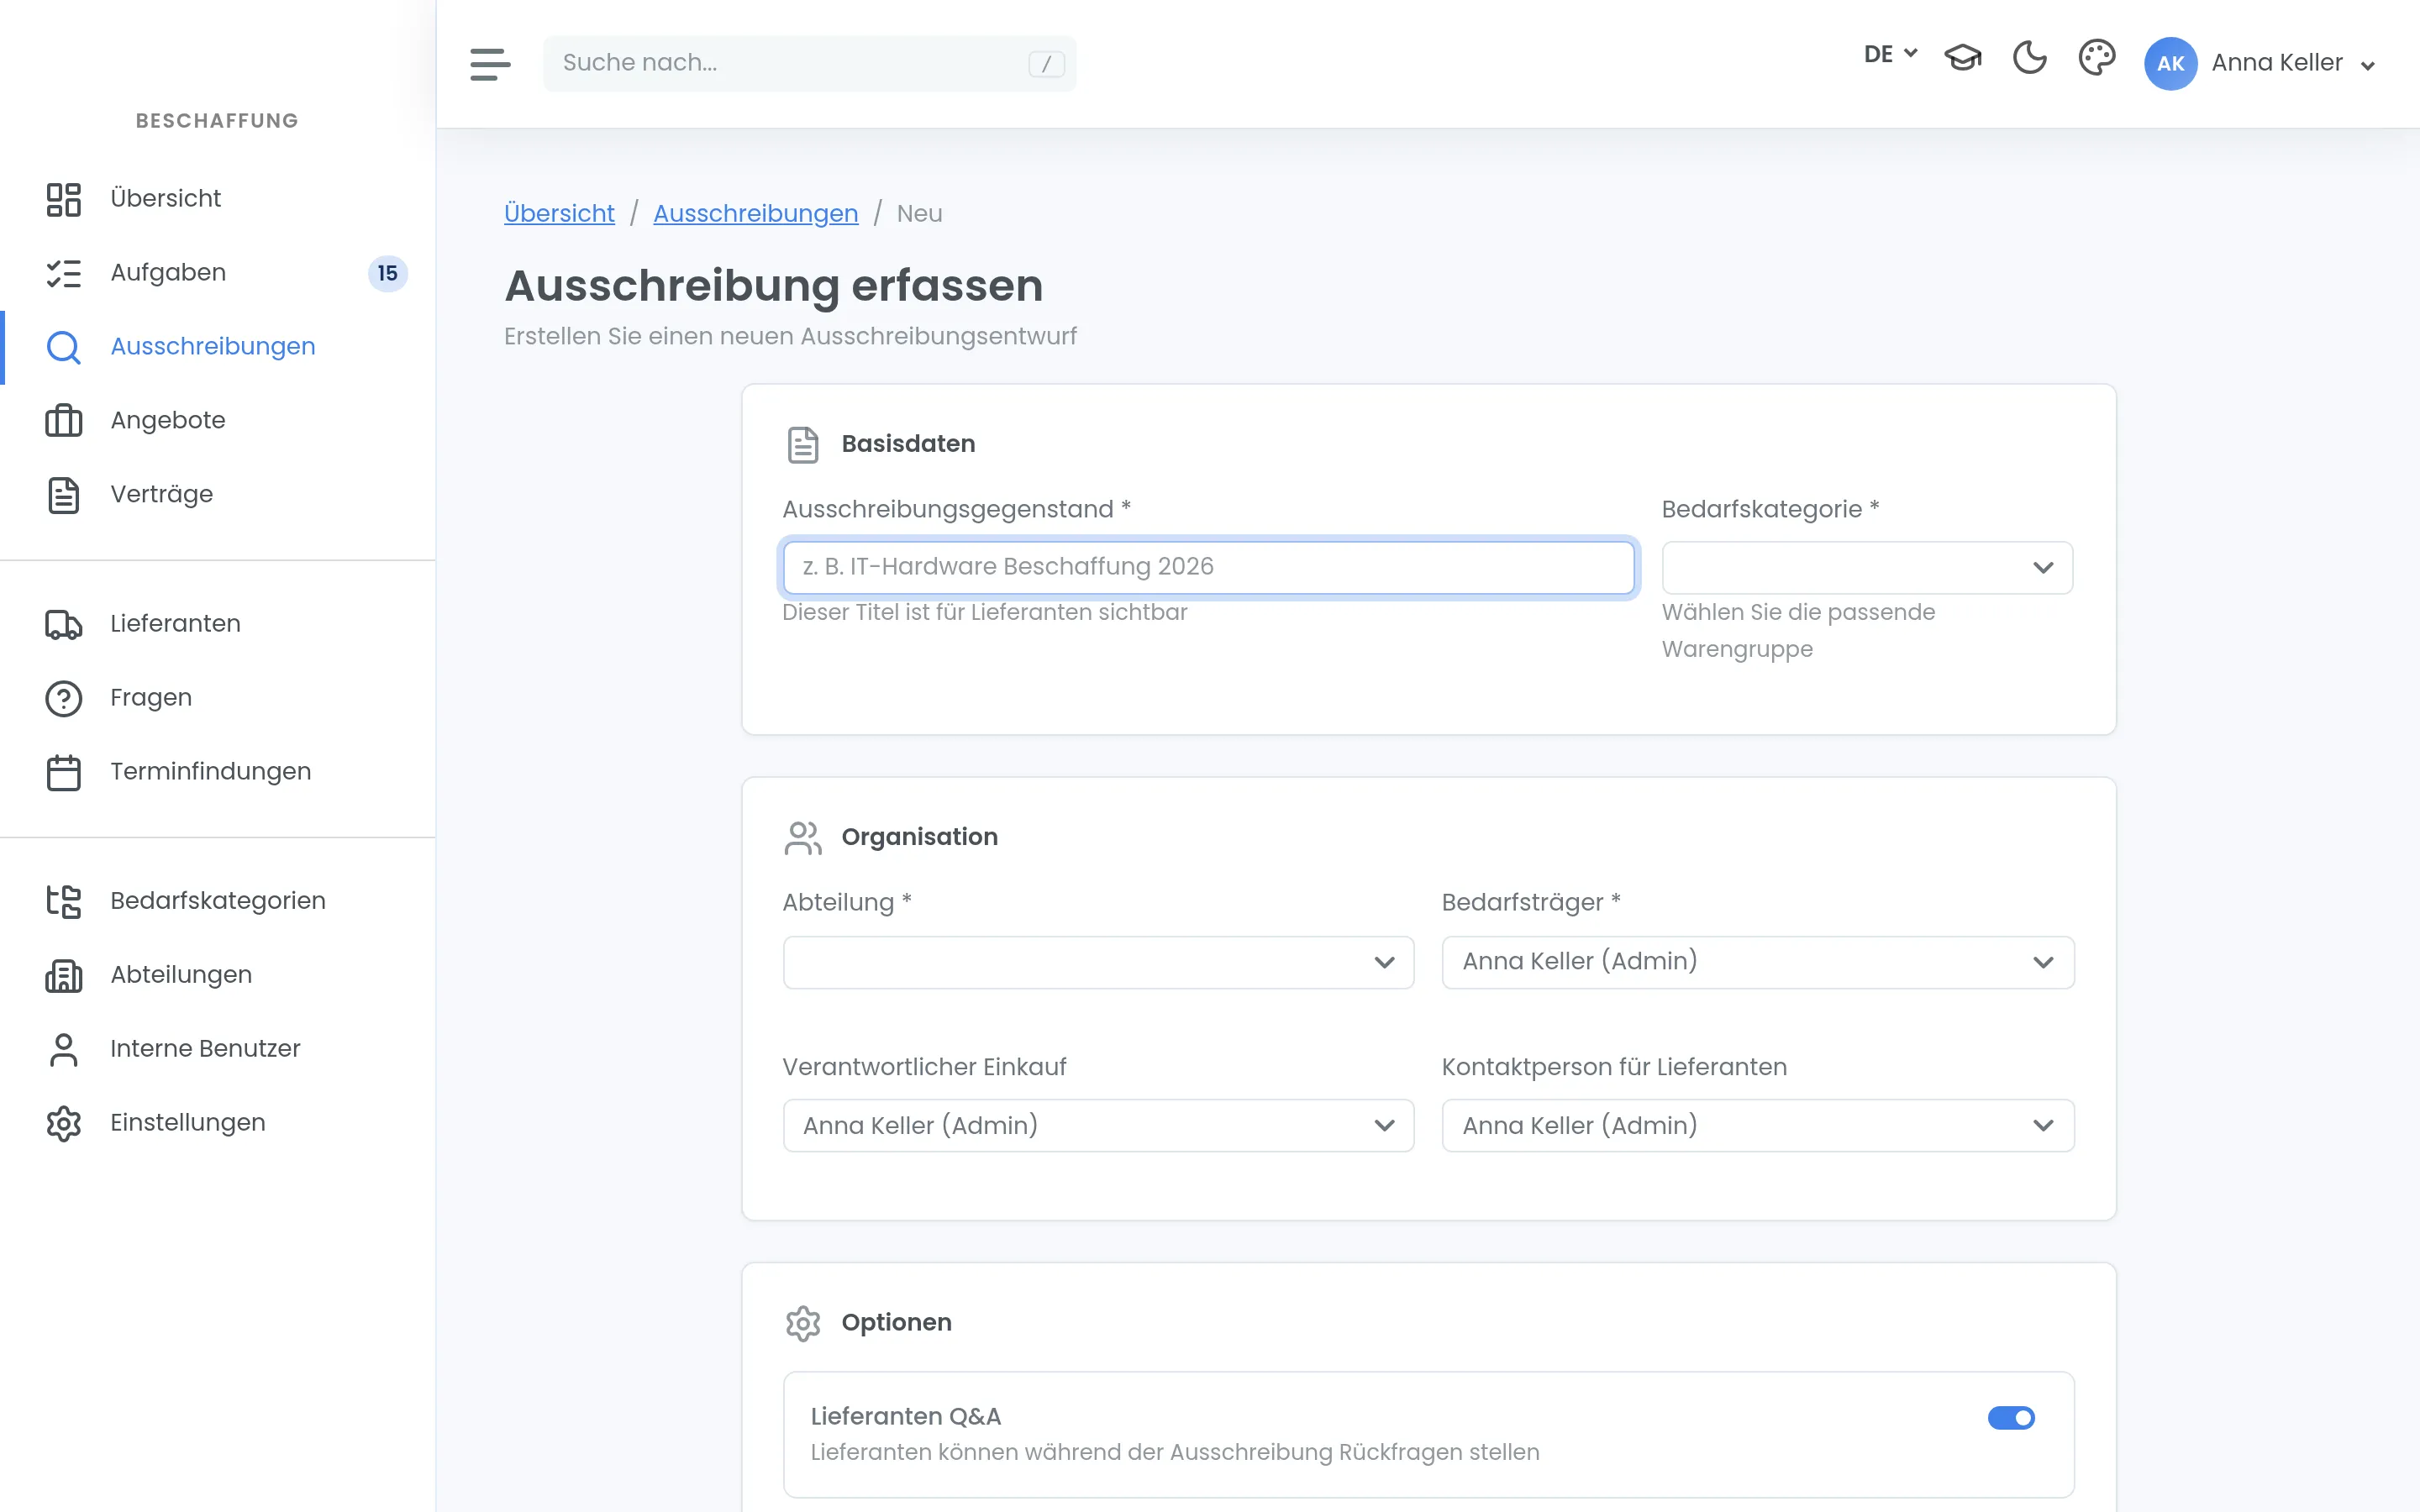
Task: Click the slash shortcut hint in search
Action: [1046, 64]
